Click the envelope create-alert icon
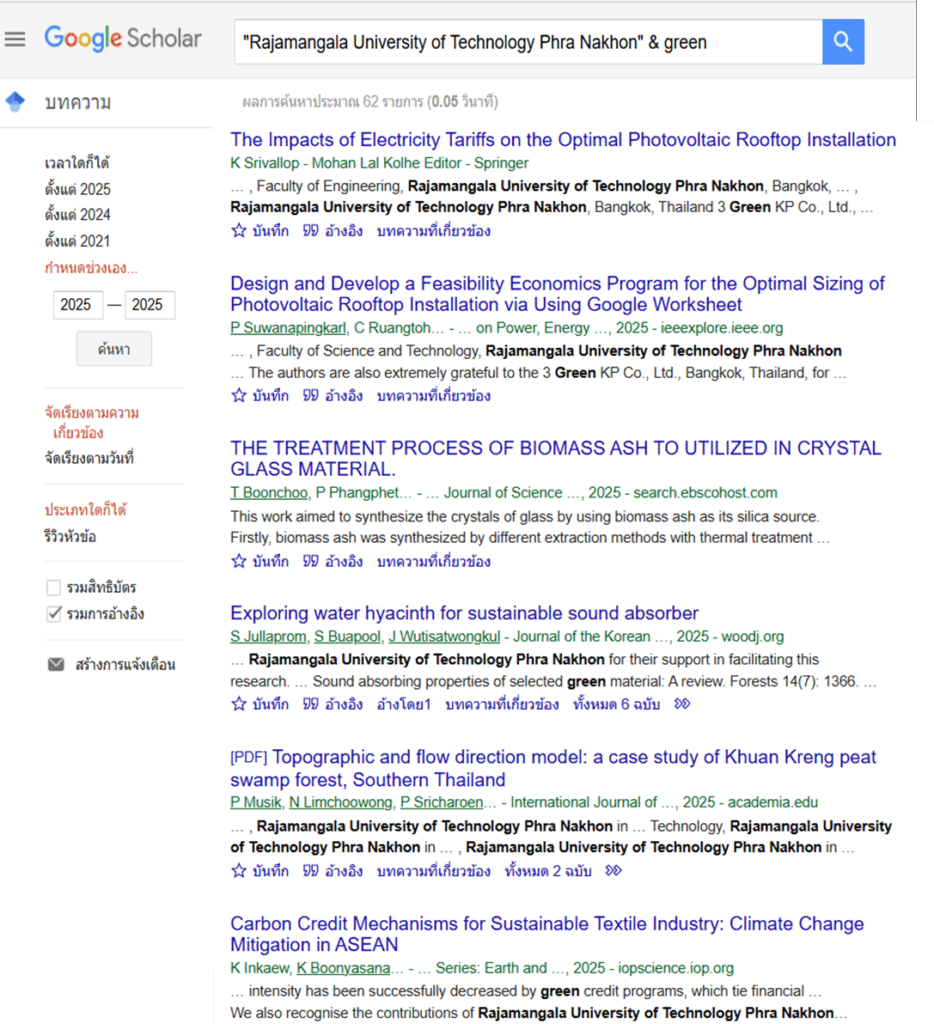The width and height of the screenshot is (934, 1024). (56, 664)
